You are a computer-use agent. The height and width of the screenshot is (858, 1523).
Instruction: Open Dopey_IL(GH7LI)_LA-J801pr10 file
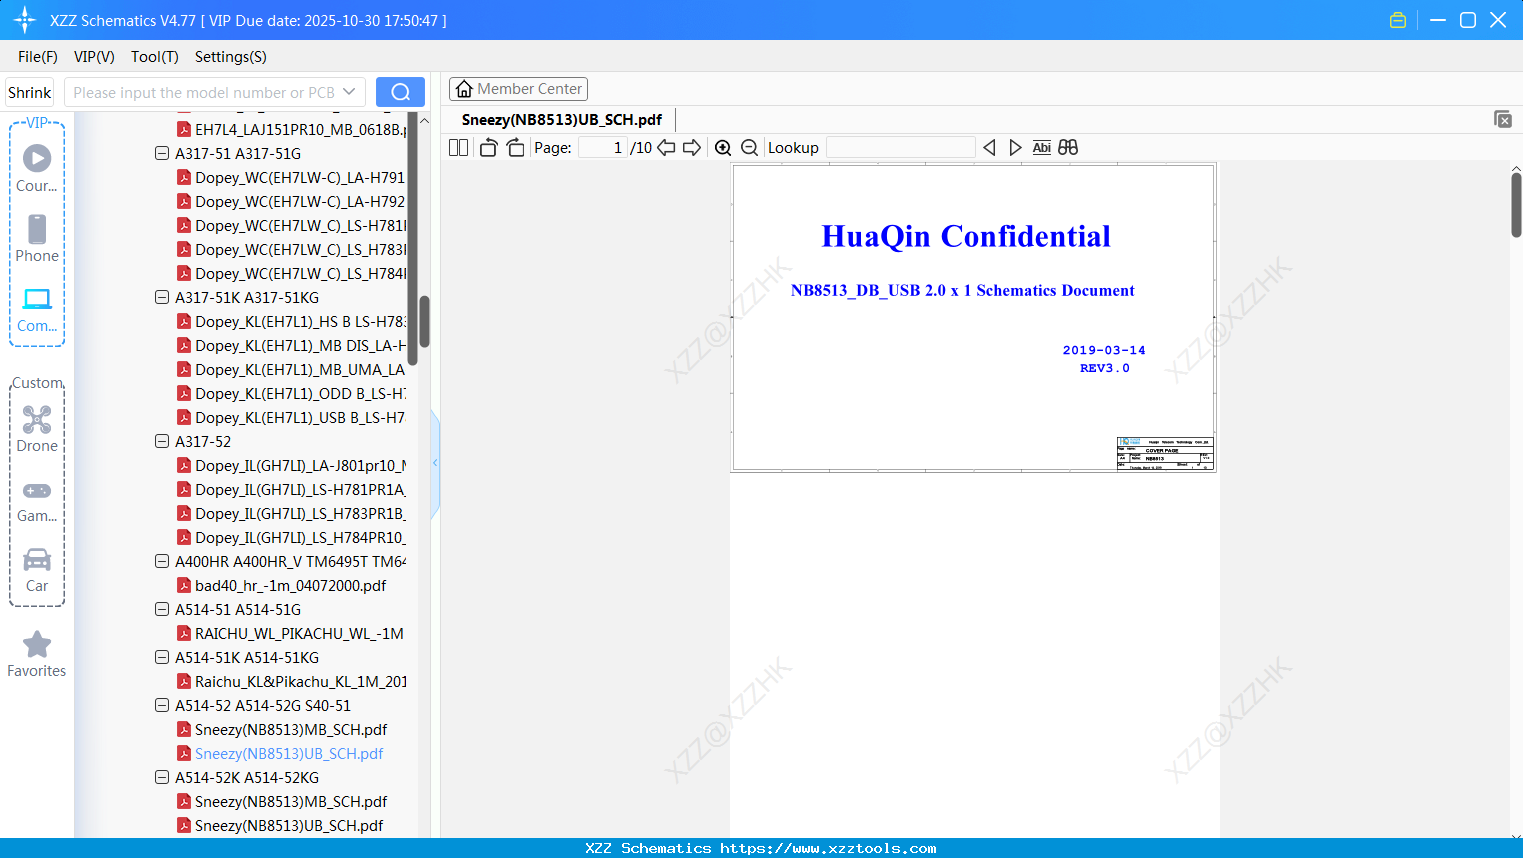coord(291,466)
